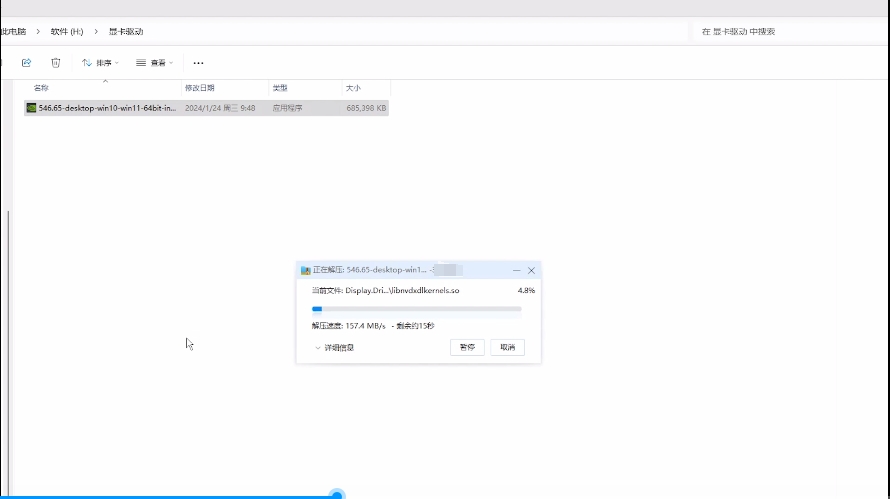Click the 取消 cancel button

click(507, 348)
